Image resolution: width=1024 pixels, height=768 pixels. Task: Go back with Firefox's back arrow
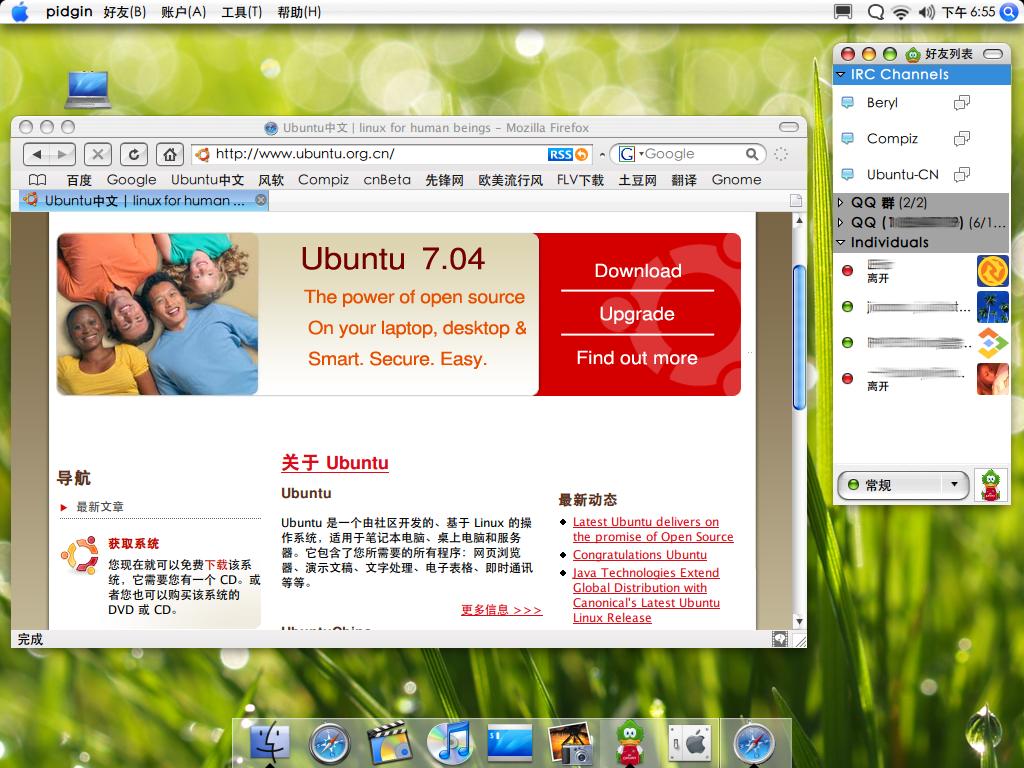pyautogui.click(x=37, y=154)
